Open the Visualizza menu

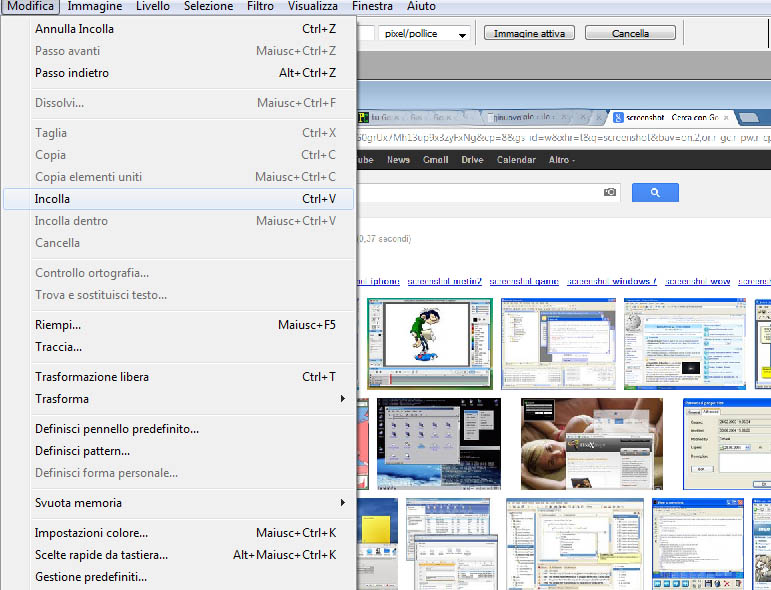click(x=313, y=6)
